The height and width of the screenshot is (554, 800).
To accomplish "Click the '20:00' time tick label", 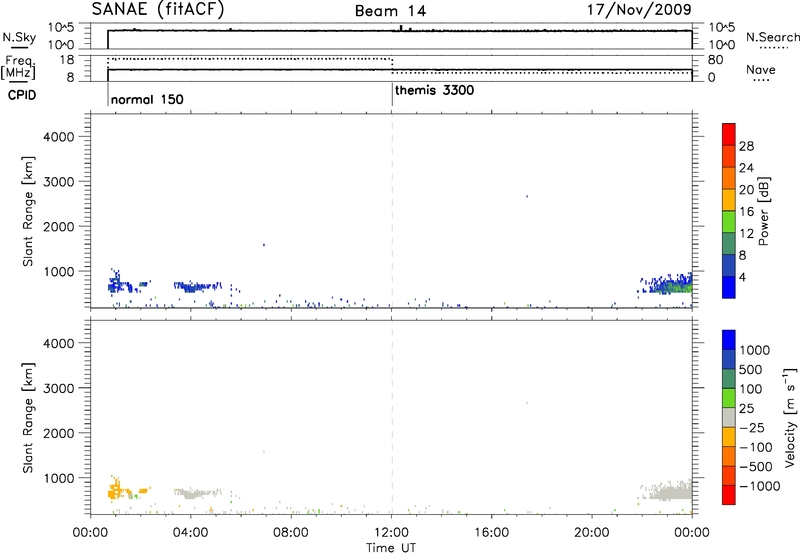I will click(592, 533).
